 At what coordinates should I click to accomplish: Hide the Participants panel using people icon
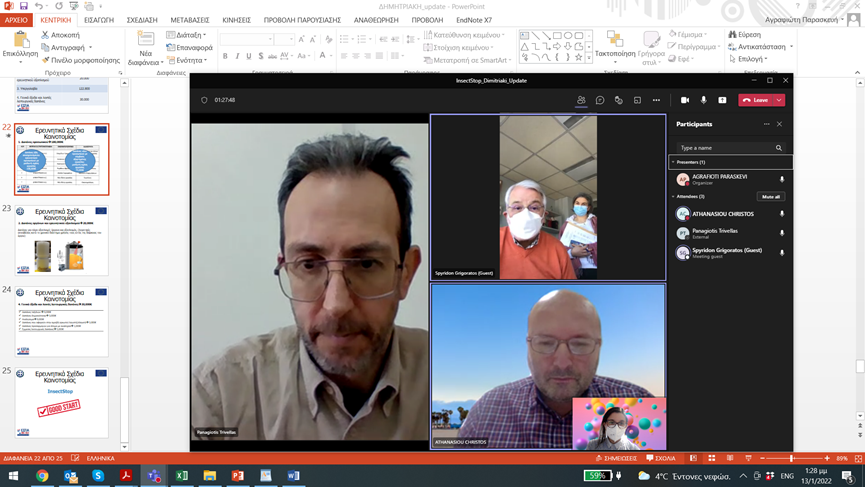click(x=581, y=100)
